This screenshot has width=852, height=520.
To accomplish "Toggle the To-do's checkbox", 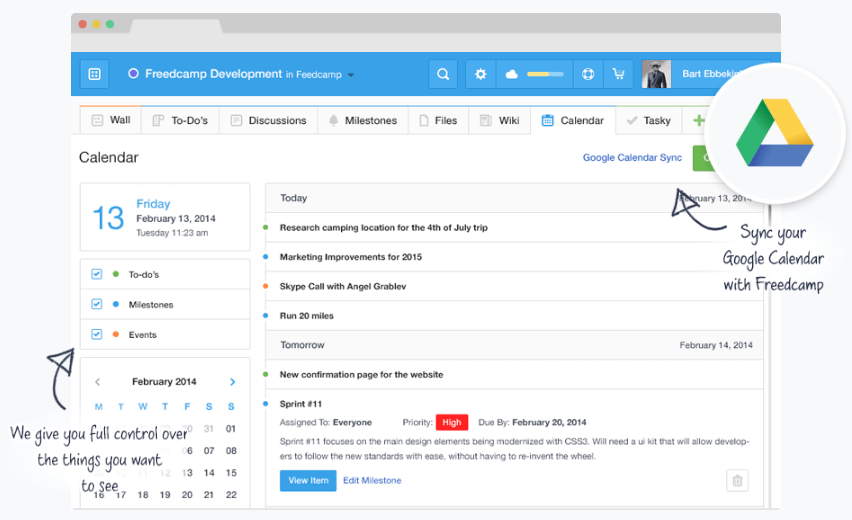I will point(97,274).
